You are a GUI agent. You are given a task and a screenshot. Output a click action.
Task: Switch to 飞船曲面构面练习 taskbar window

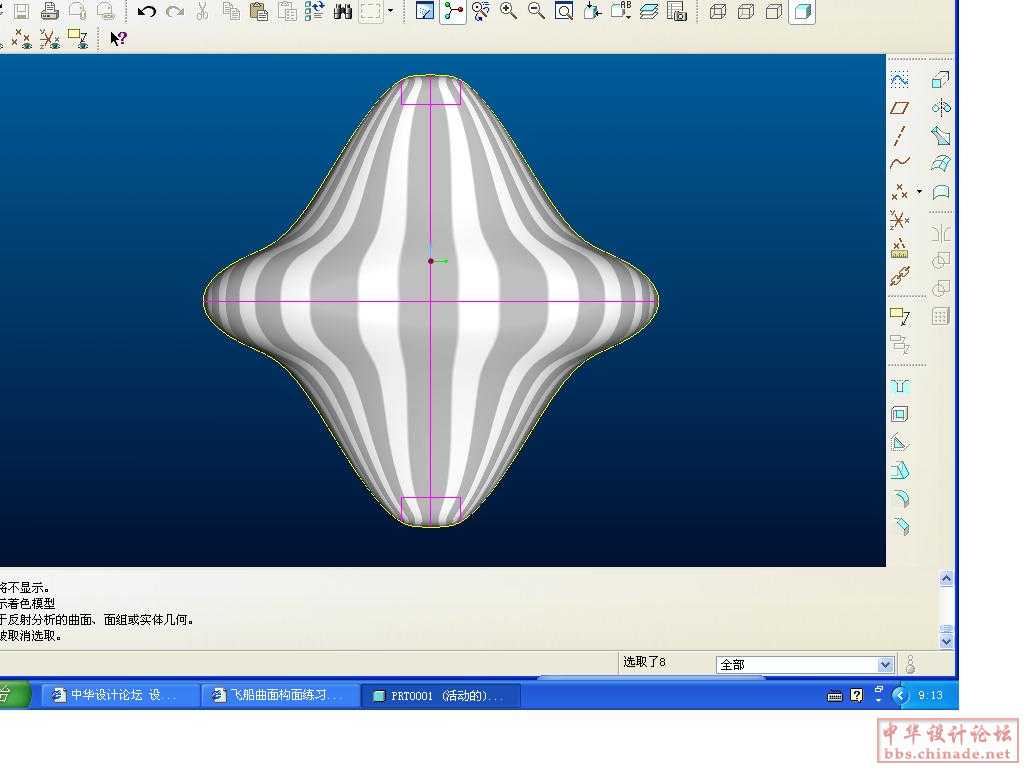[281, 696]
